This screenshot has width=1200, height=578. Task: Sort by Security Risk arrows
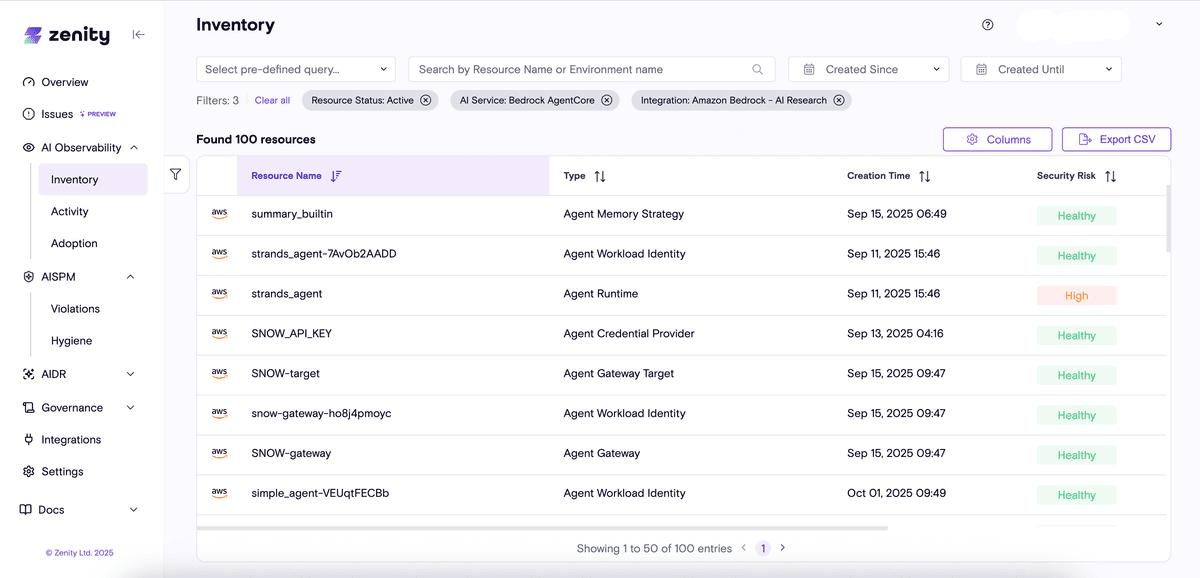click(x=1110, y=176)
